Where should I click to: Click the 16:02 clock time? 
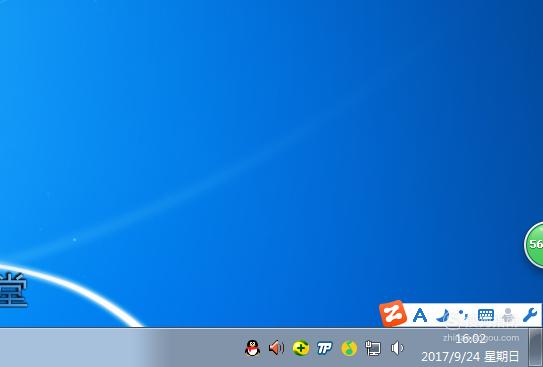point(470,339)
